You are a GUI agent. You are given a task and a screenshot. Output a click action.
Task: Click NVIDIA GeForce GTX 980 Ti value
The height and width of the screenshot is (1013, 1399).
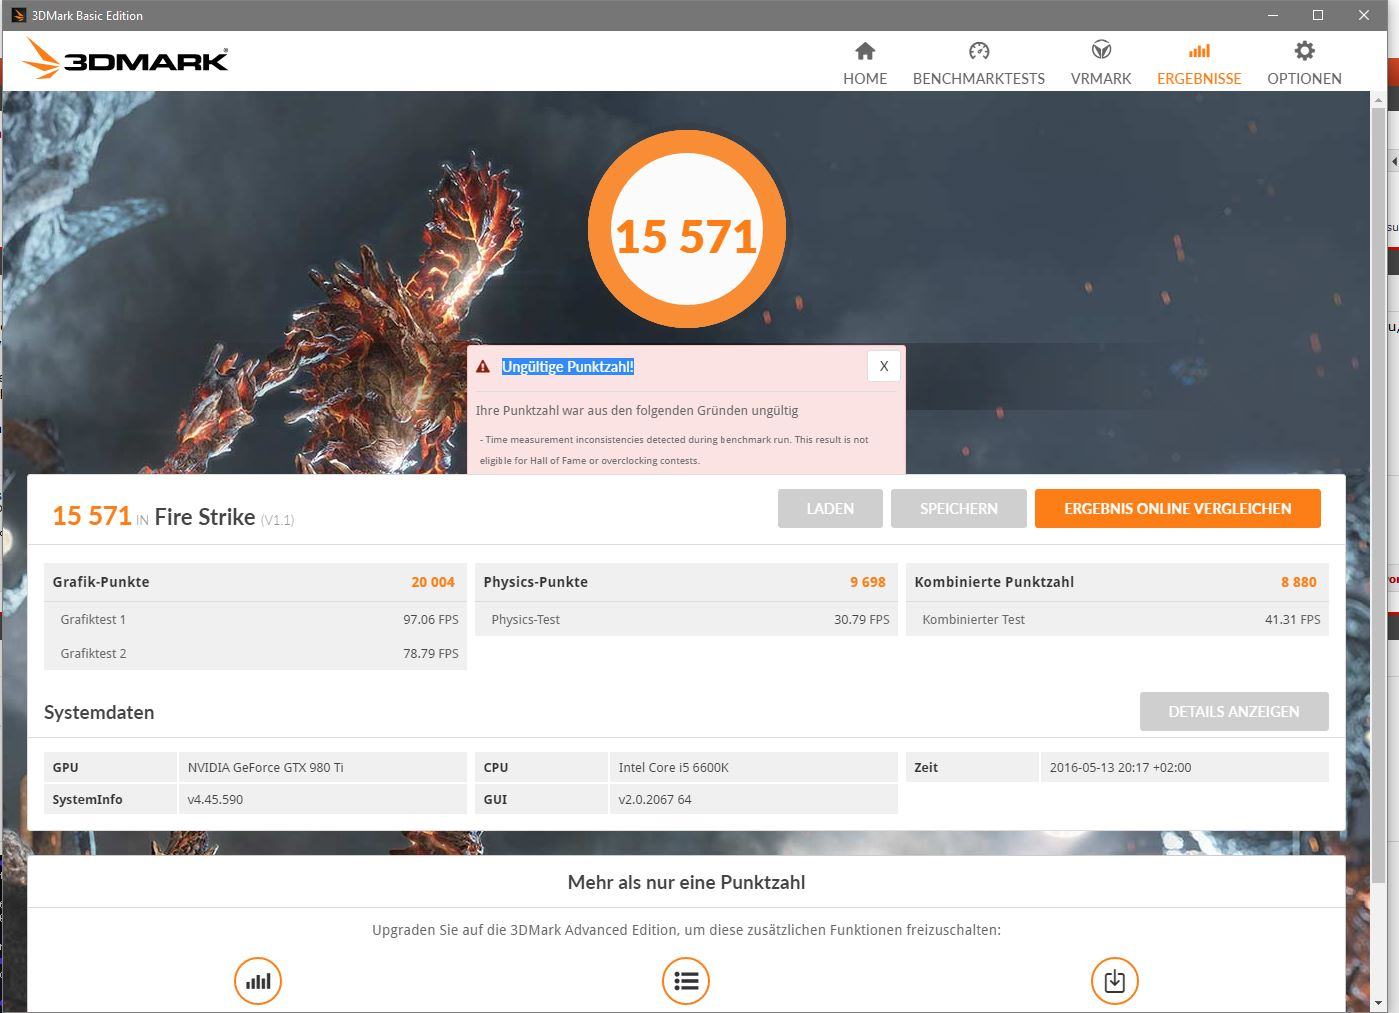(x=265, y=767)
